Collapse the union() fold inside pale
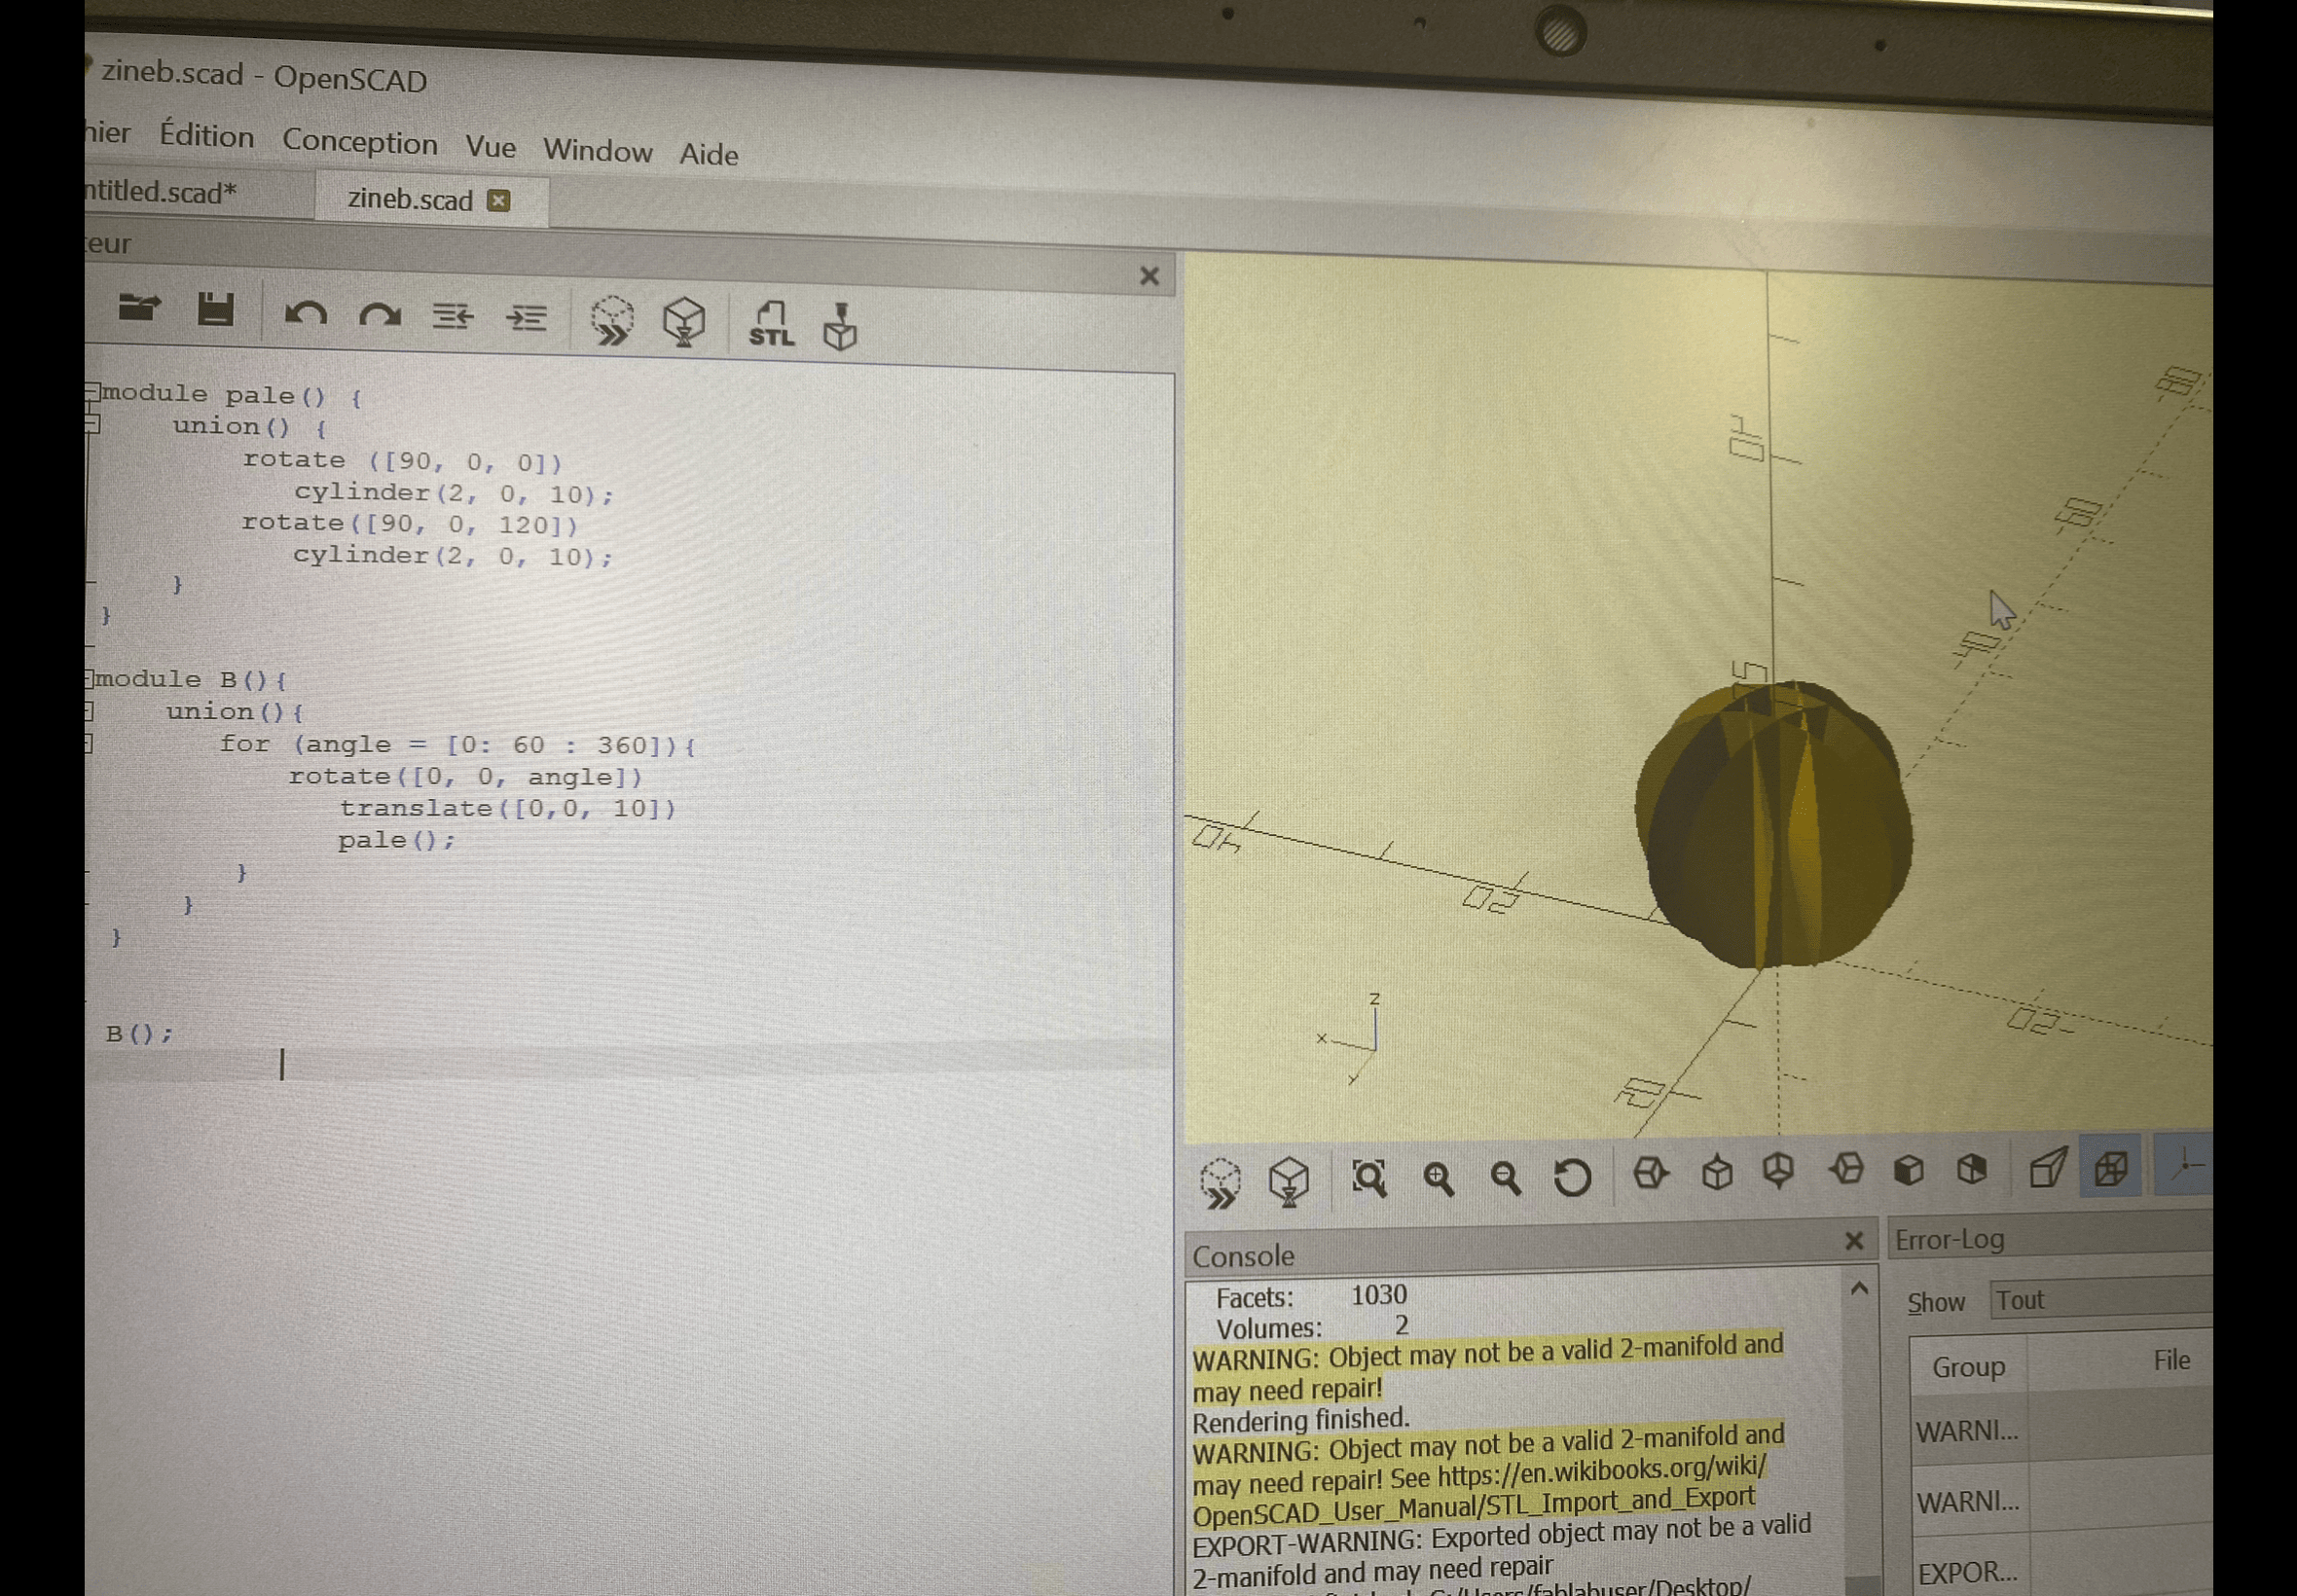 [93, 424]
